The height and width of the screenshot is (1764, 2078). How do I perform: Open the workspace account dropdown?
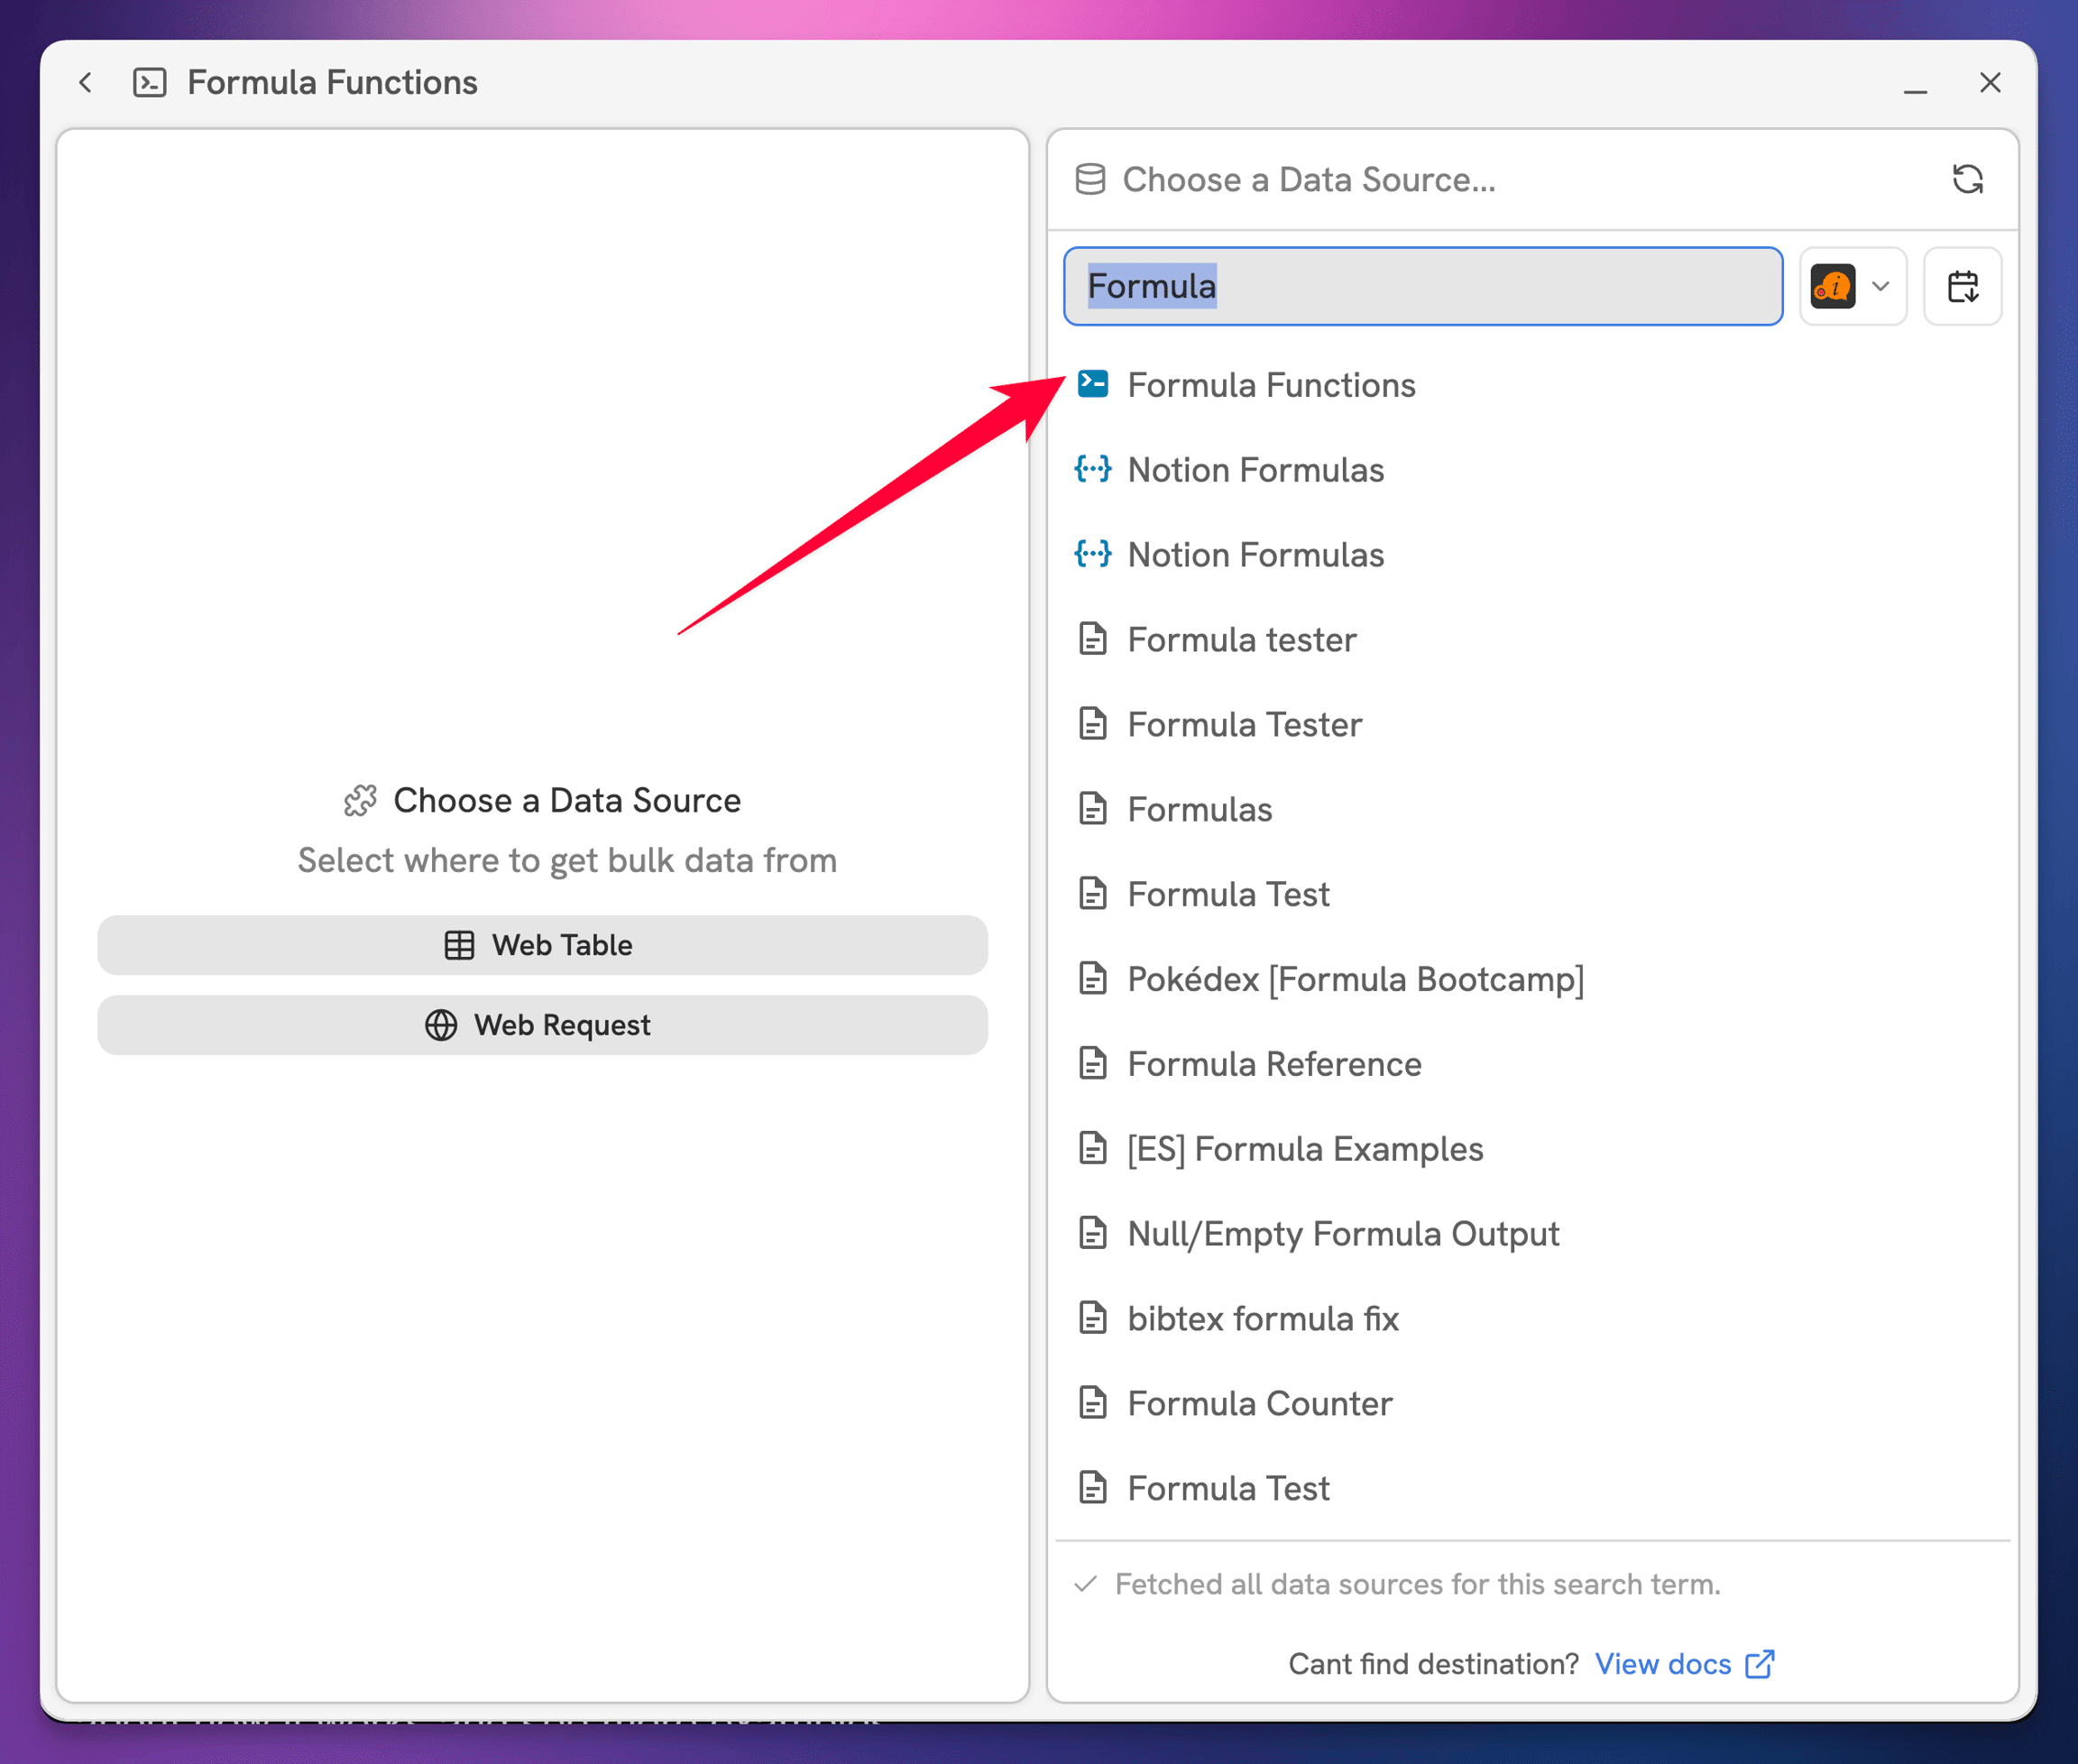[x=1852, y=287]
